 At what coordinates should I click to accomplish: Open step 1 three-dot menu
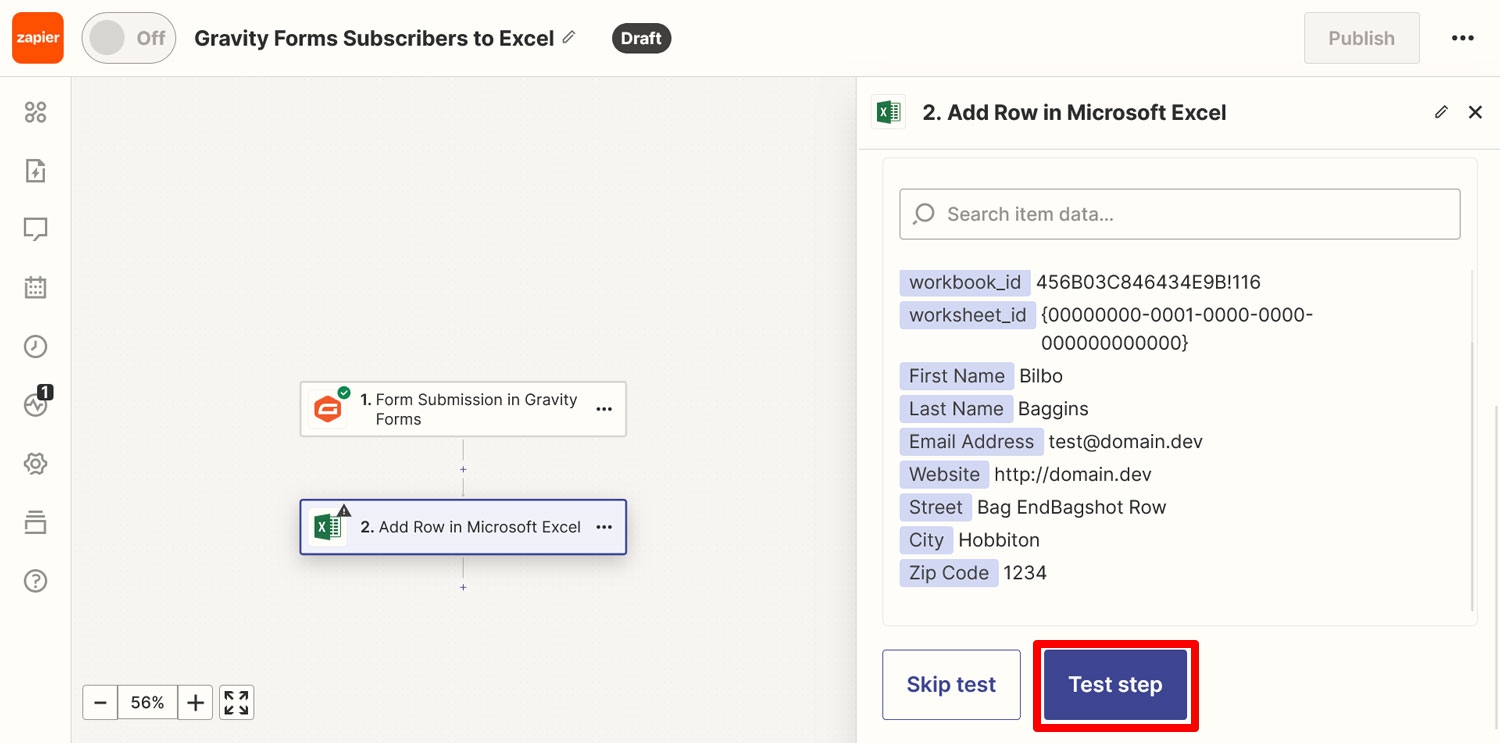pos(604,409)
